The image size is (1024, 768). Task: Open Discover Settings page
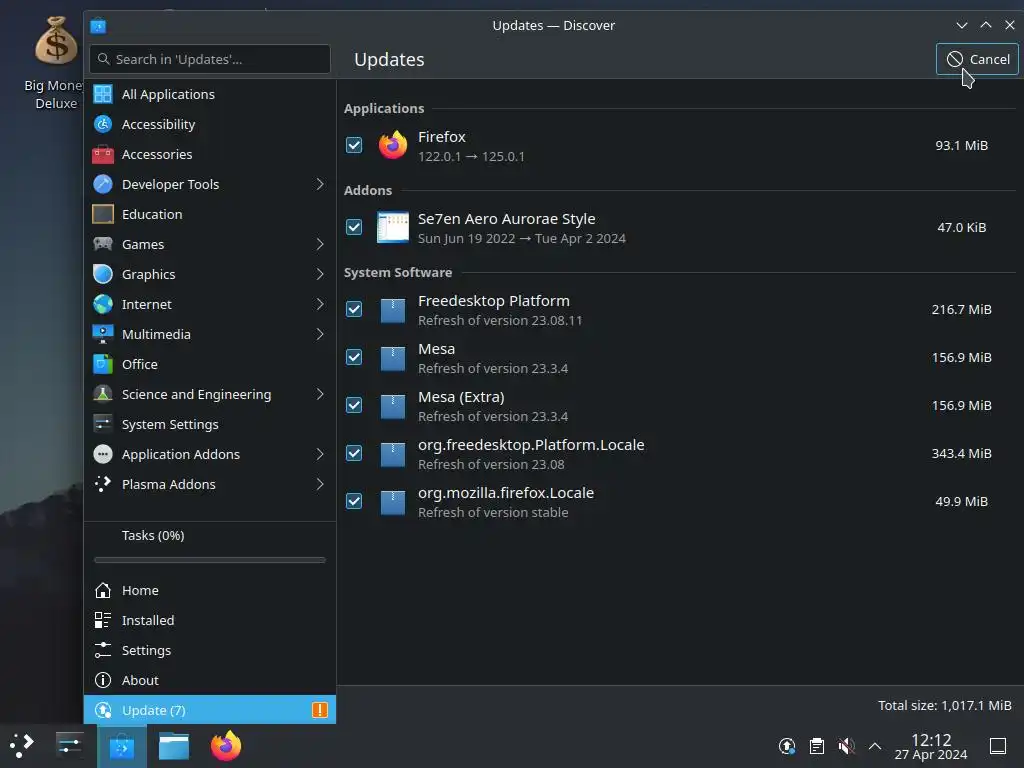point(210,650)
